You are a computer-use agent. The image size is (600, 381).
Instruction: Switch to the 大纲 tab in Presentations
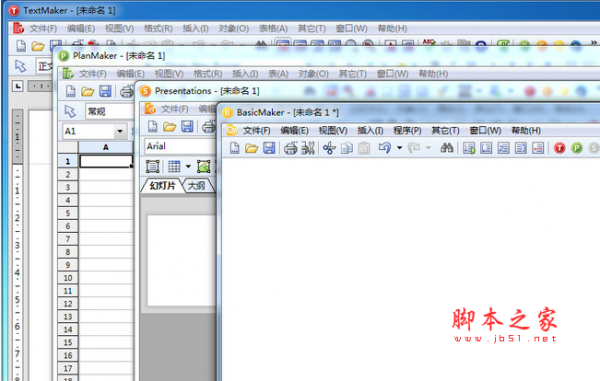pyautogui.click(x=197, y=186)
